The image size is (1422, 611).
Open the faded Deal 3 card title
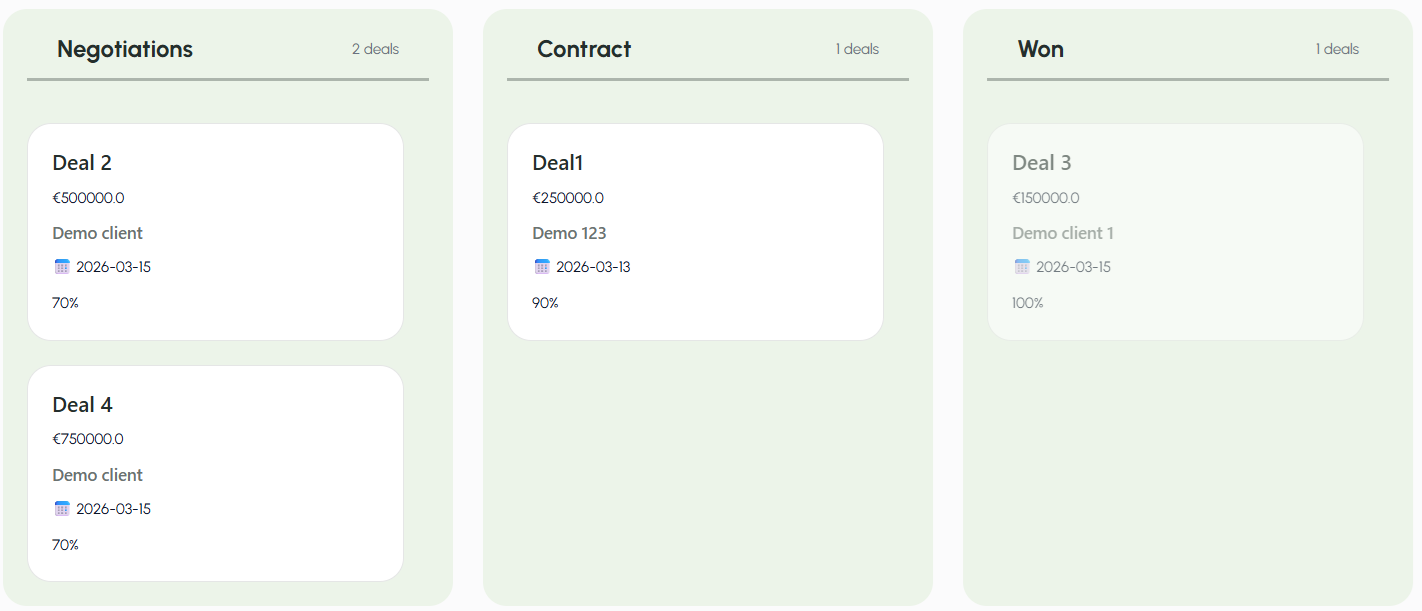coord(1041,163)
